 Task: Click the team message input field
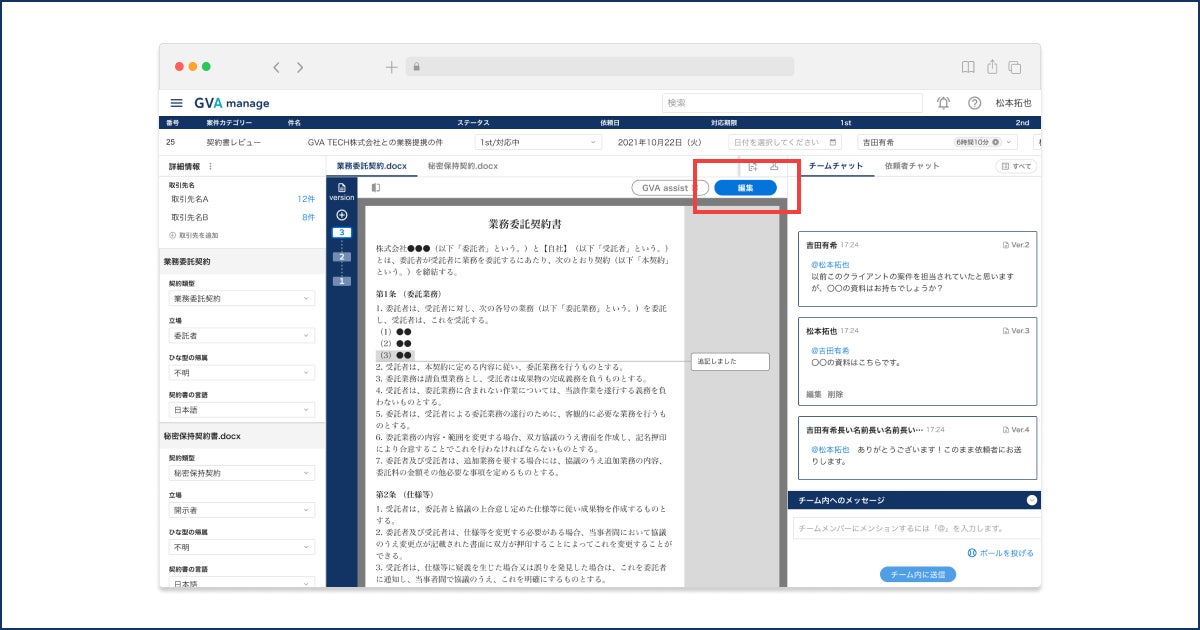click(914, 528)
